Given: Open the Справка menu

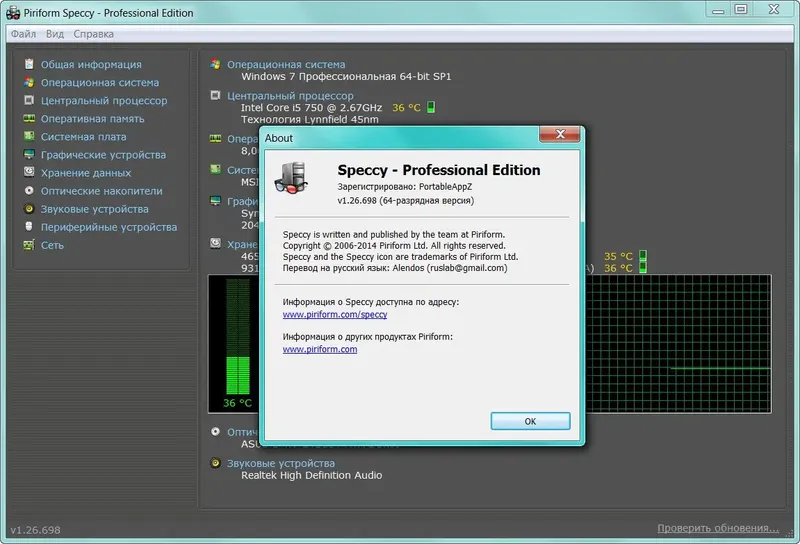Looking at the screenshot, I should 93,34.
